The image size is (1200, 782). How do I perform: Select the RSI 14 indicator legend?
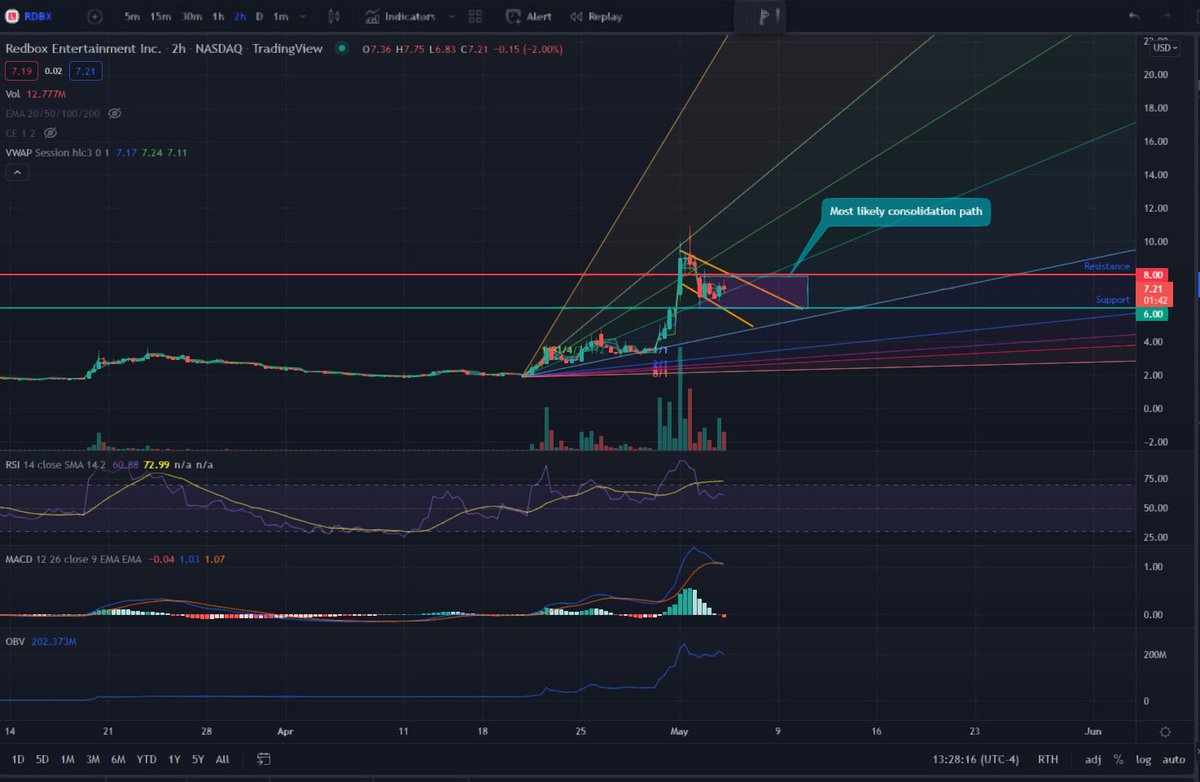(108, 465)
